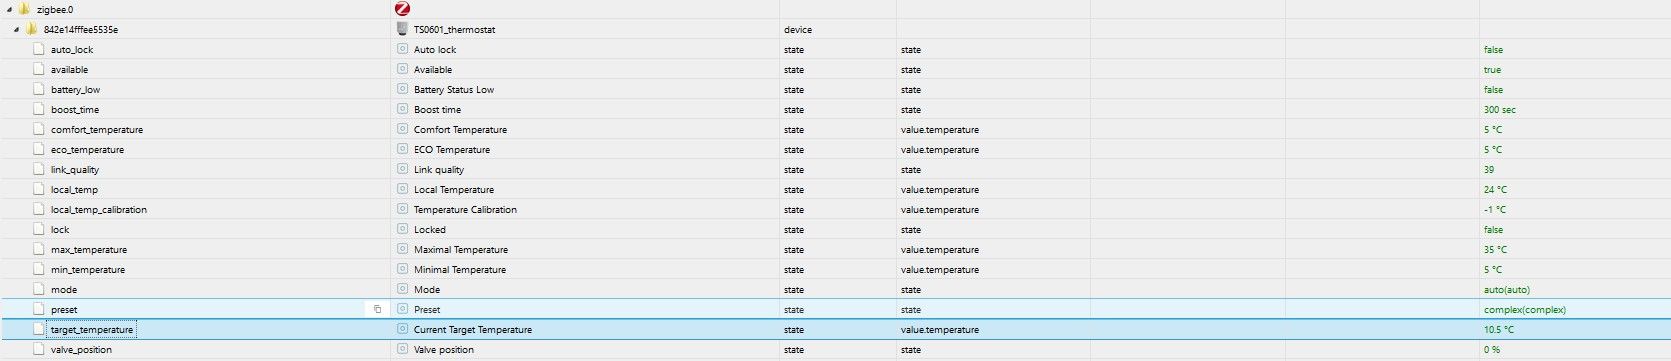Click the TS0601_thermostat device name

pyautogui.click(x=454, y=30)
